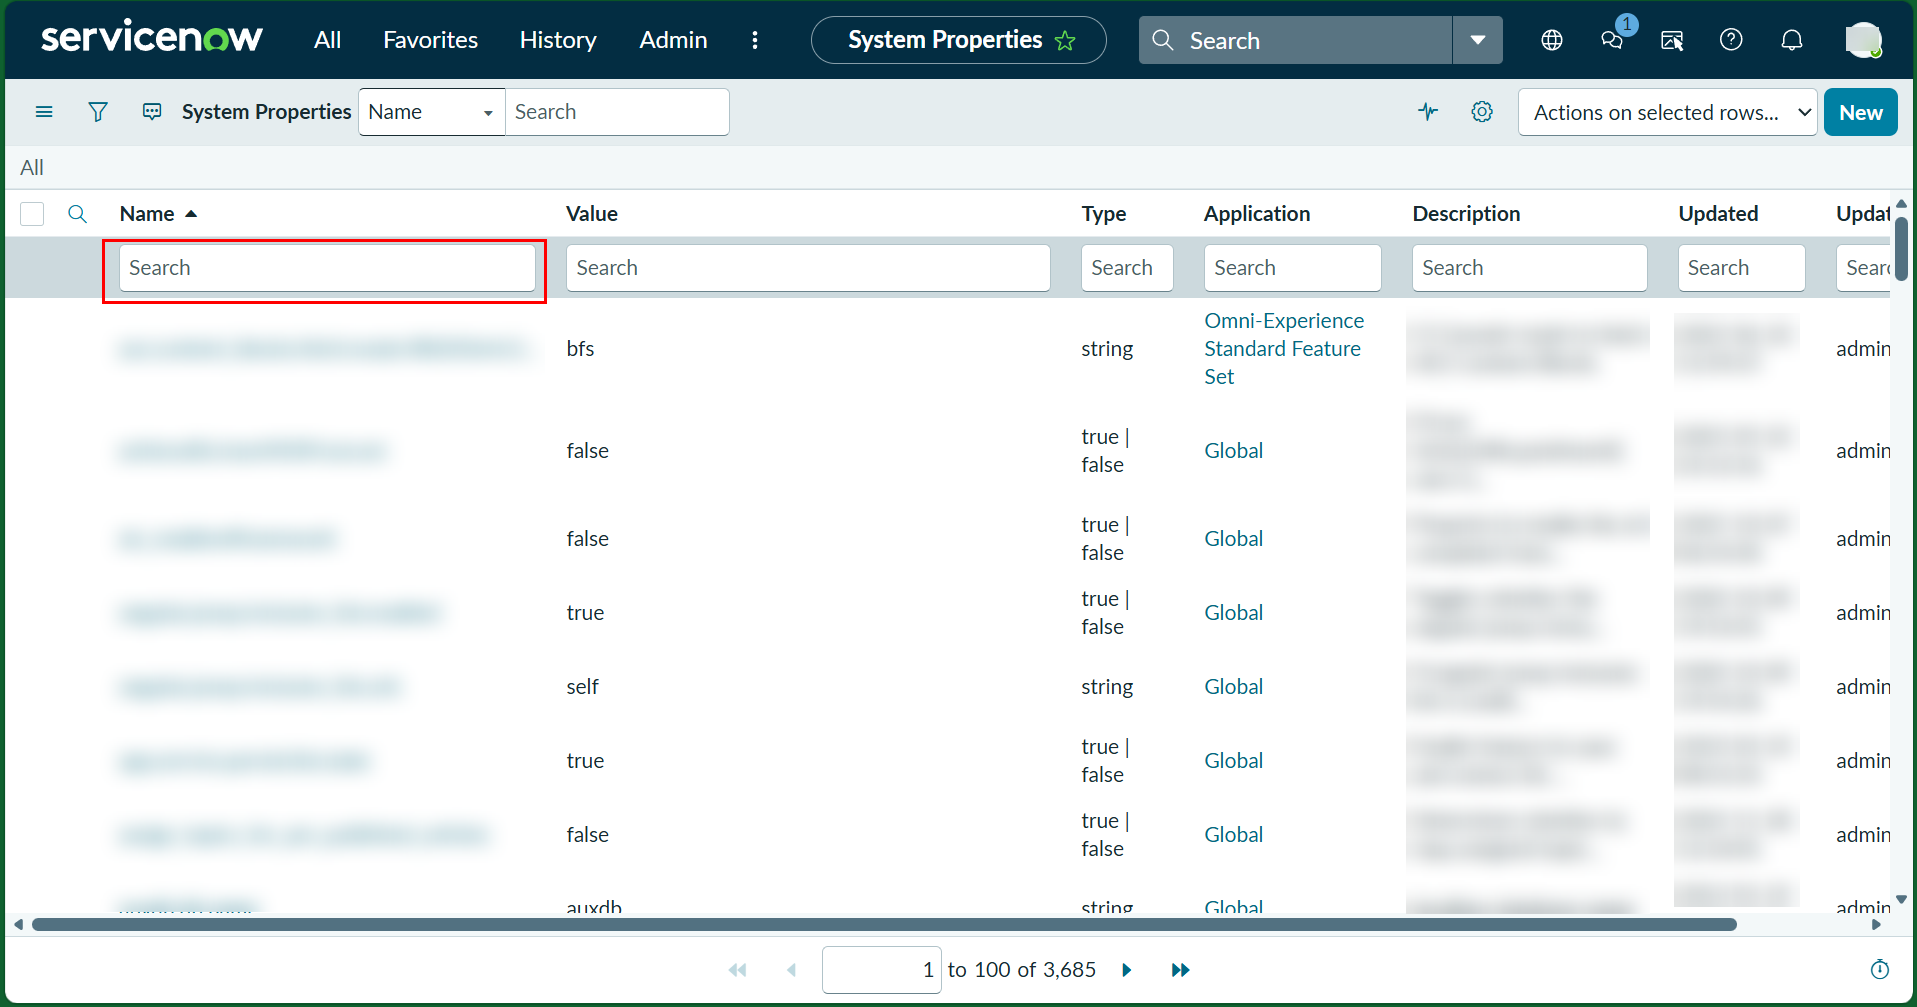Expand the global search options arrow
This screenshot has width=1917, height=1007.
pyautogui.click(x=1478, y=40)
